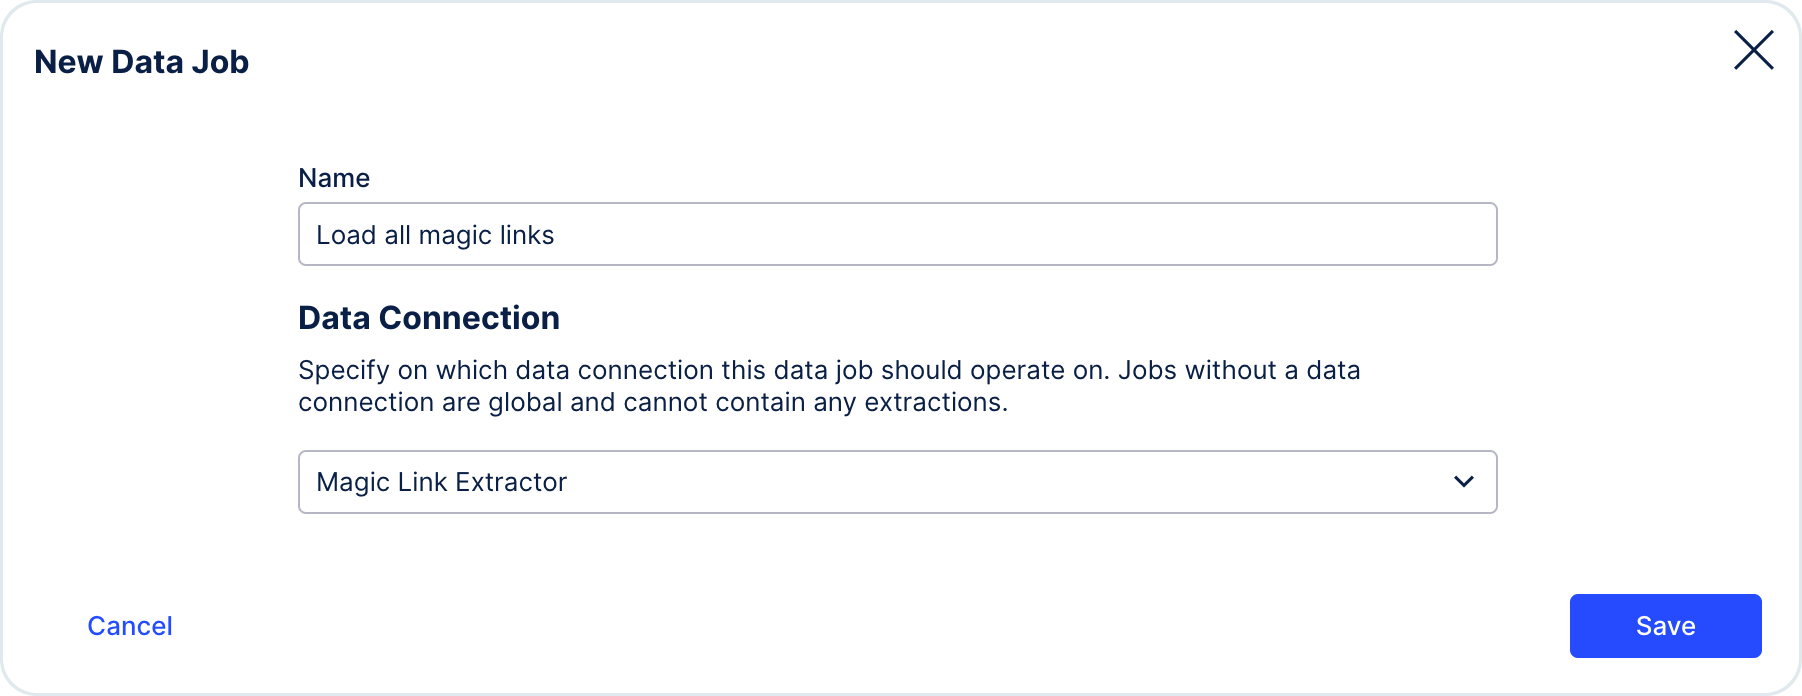Expand the dropdown chevron arrow

pyautogui.click(x=1464, y=482)
